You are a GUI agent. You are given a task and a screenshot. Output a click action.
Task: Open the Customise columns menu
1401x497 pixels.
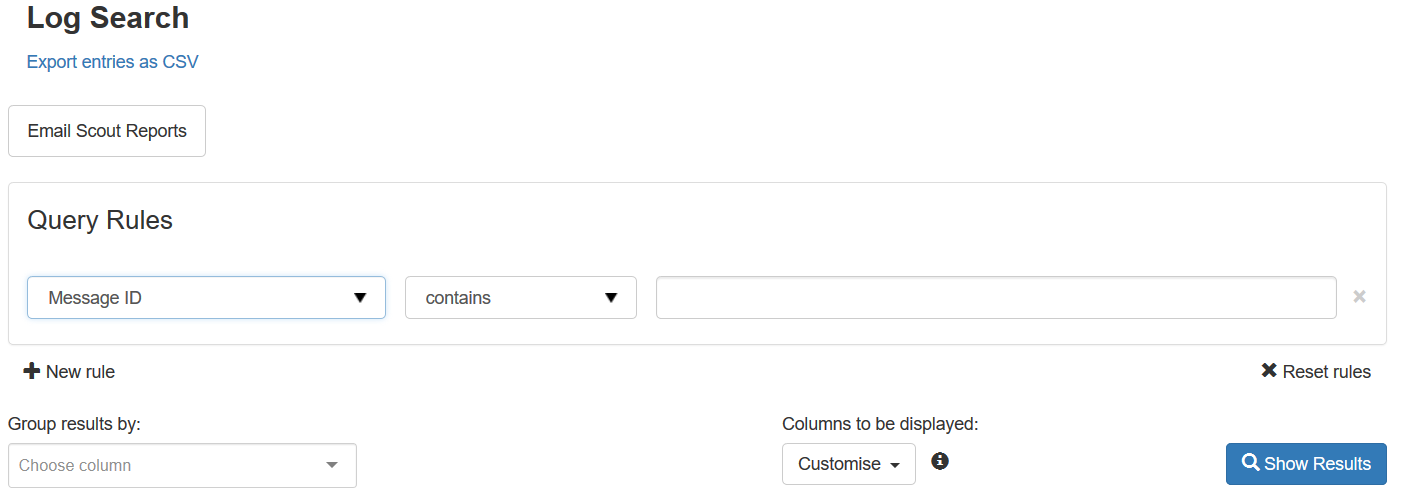[x=849, y=464]
